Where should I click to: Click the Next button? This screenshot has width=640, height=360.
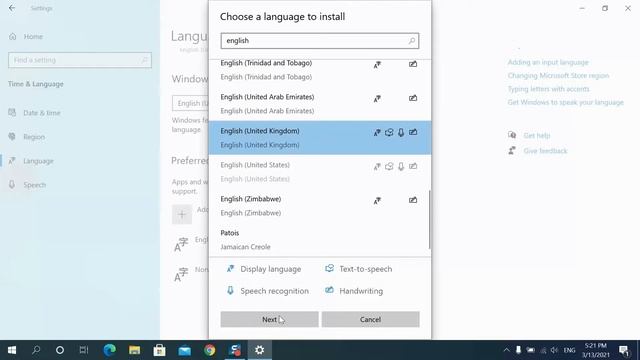[x=269, y=319]
